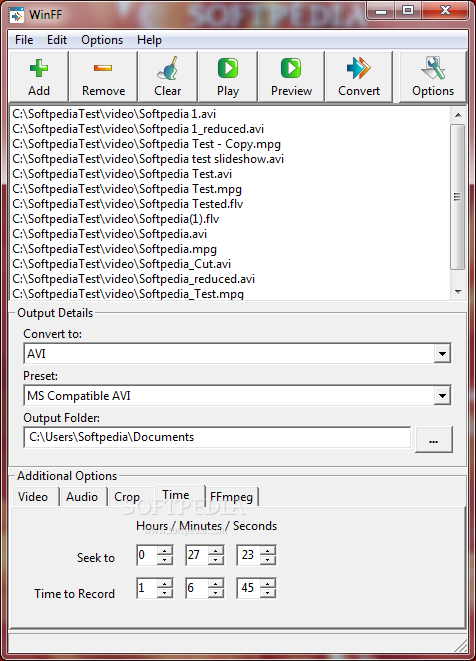
Task: Close the WinFF window
Action: 445,11
